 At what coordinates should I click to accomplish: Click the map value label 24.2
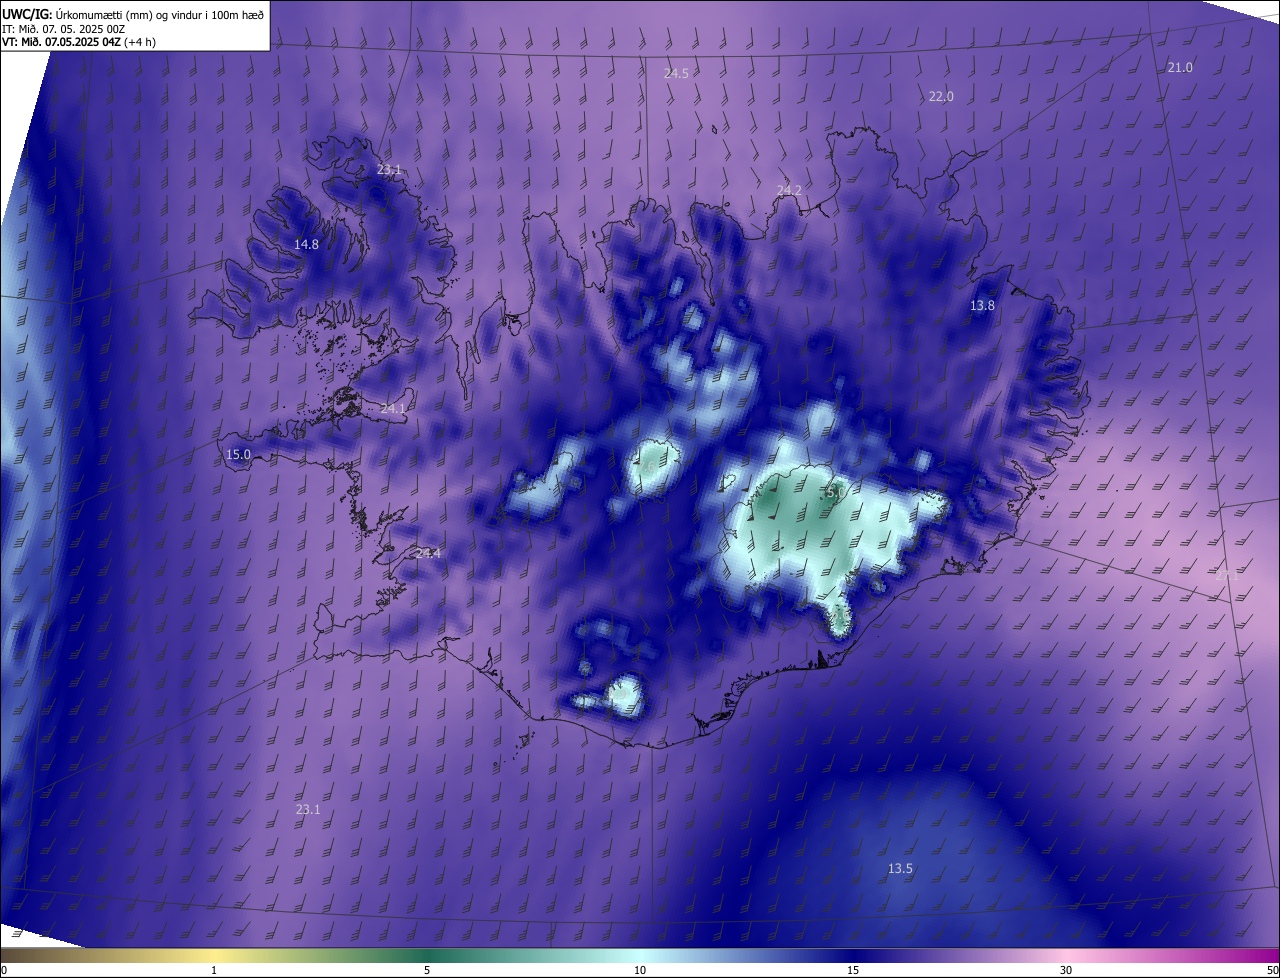(x=789, y=190)
